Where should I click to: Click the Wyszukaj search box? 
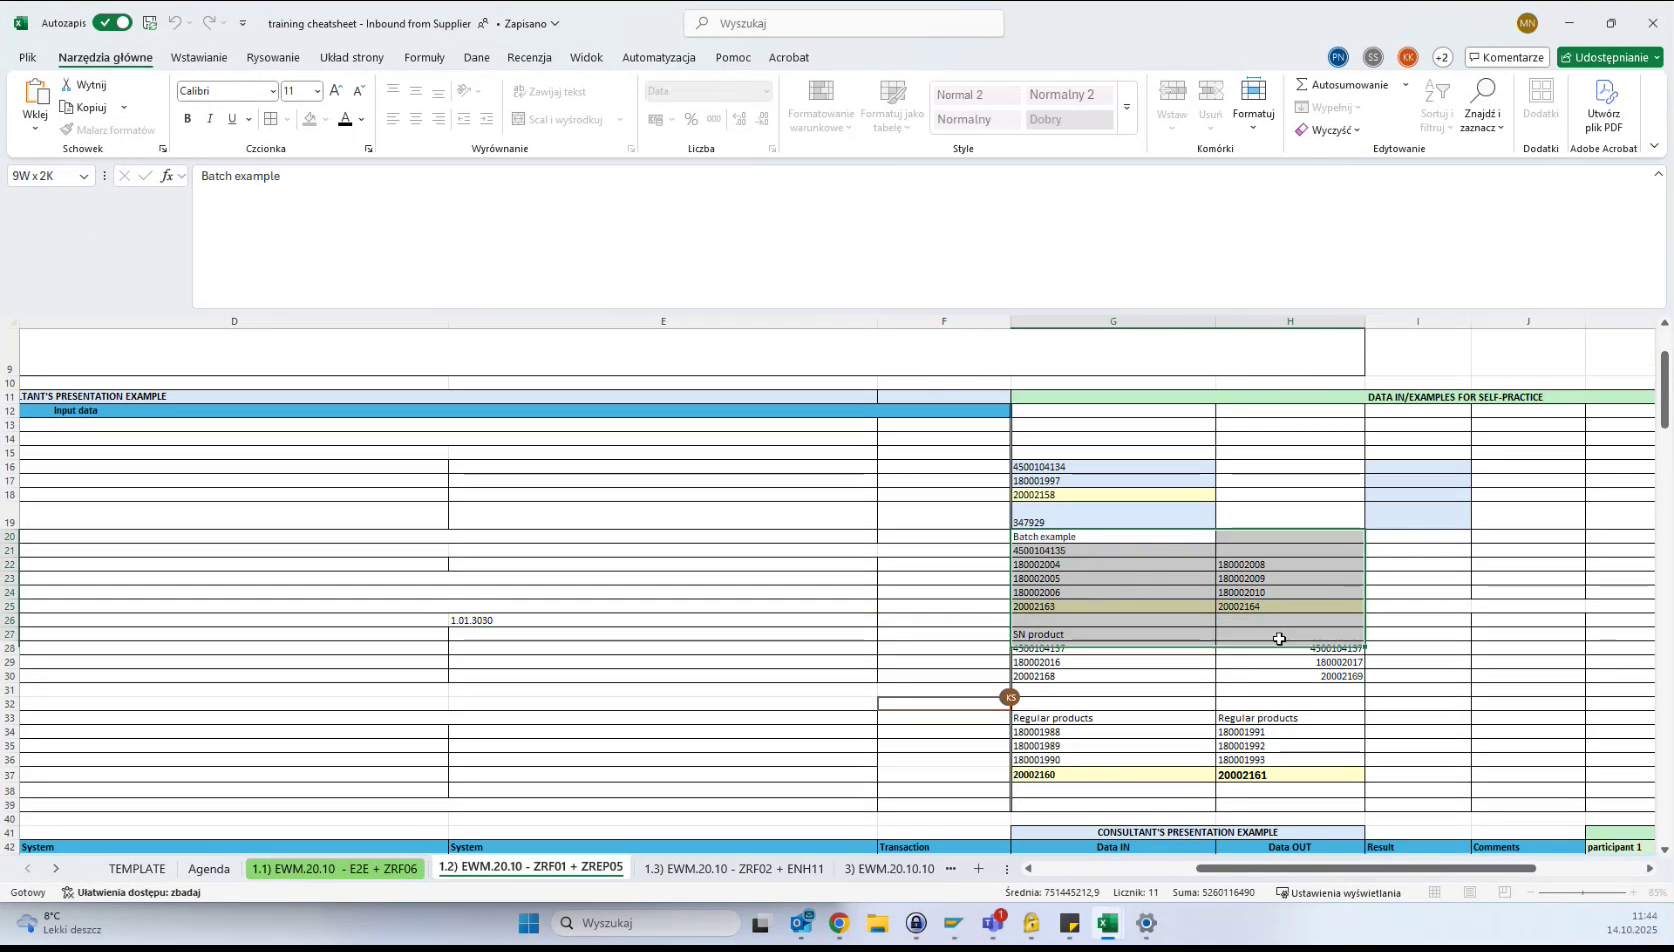(843, 23)
